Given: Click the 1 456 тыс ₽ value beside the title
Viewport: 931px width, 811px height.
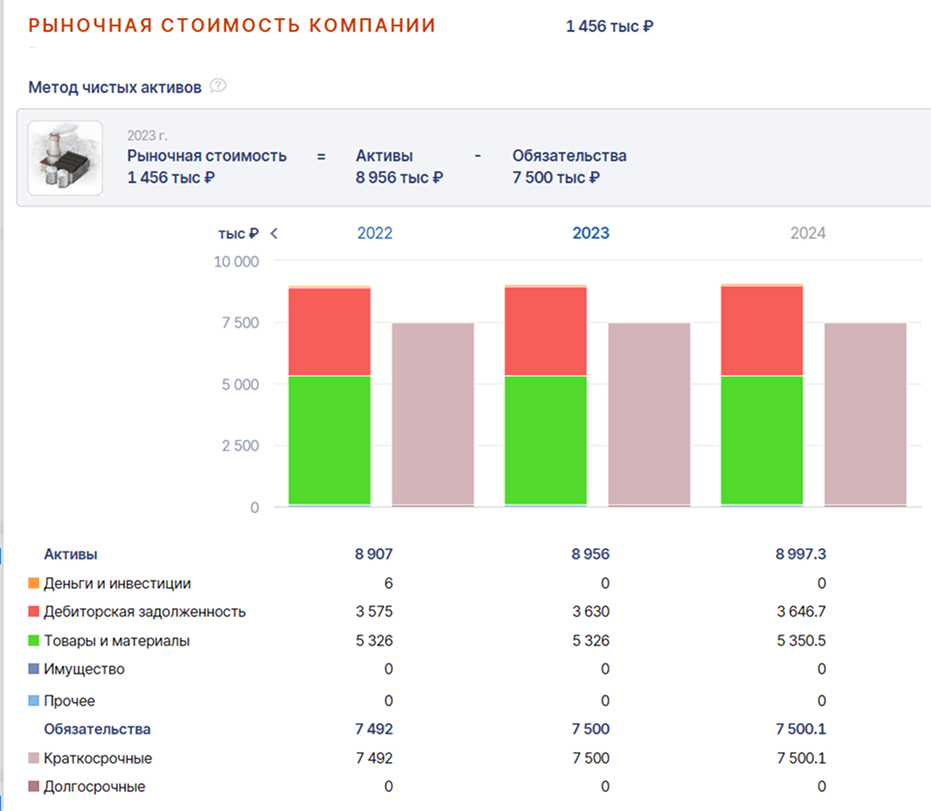Looking at the screenshot, I should pyautogui.click(x=610, y=27).
